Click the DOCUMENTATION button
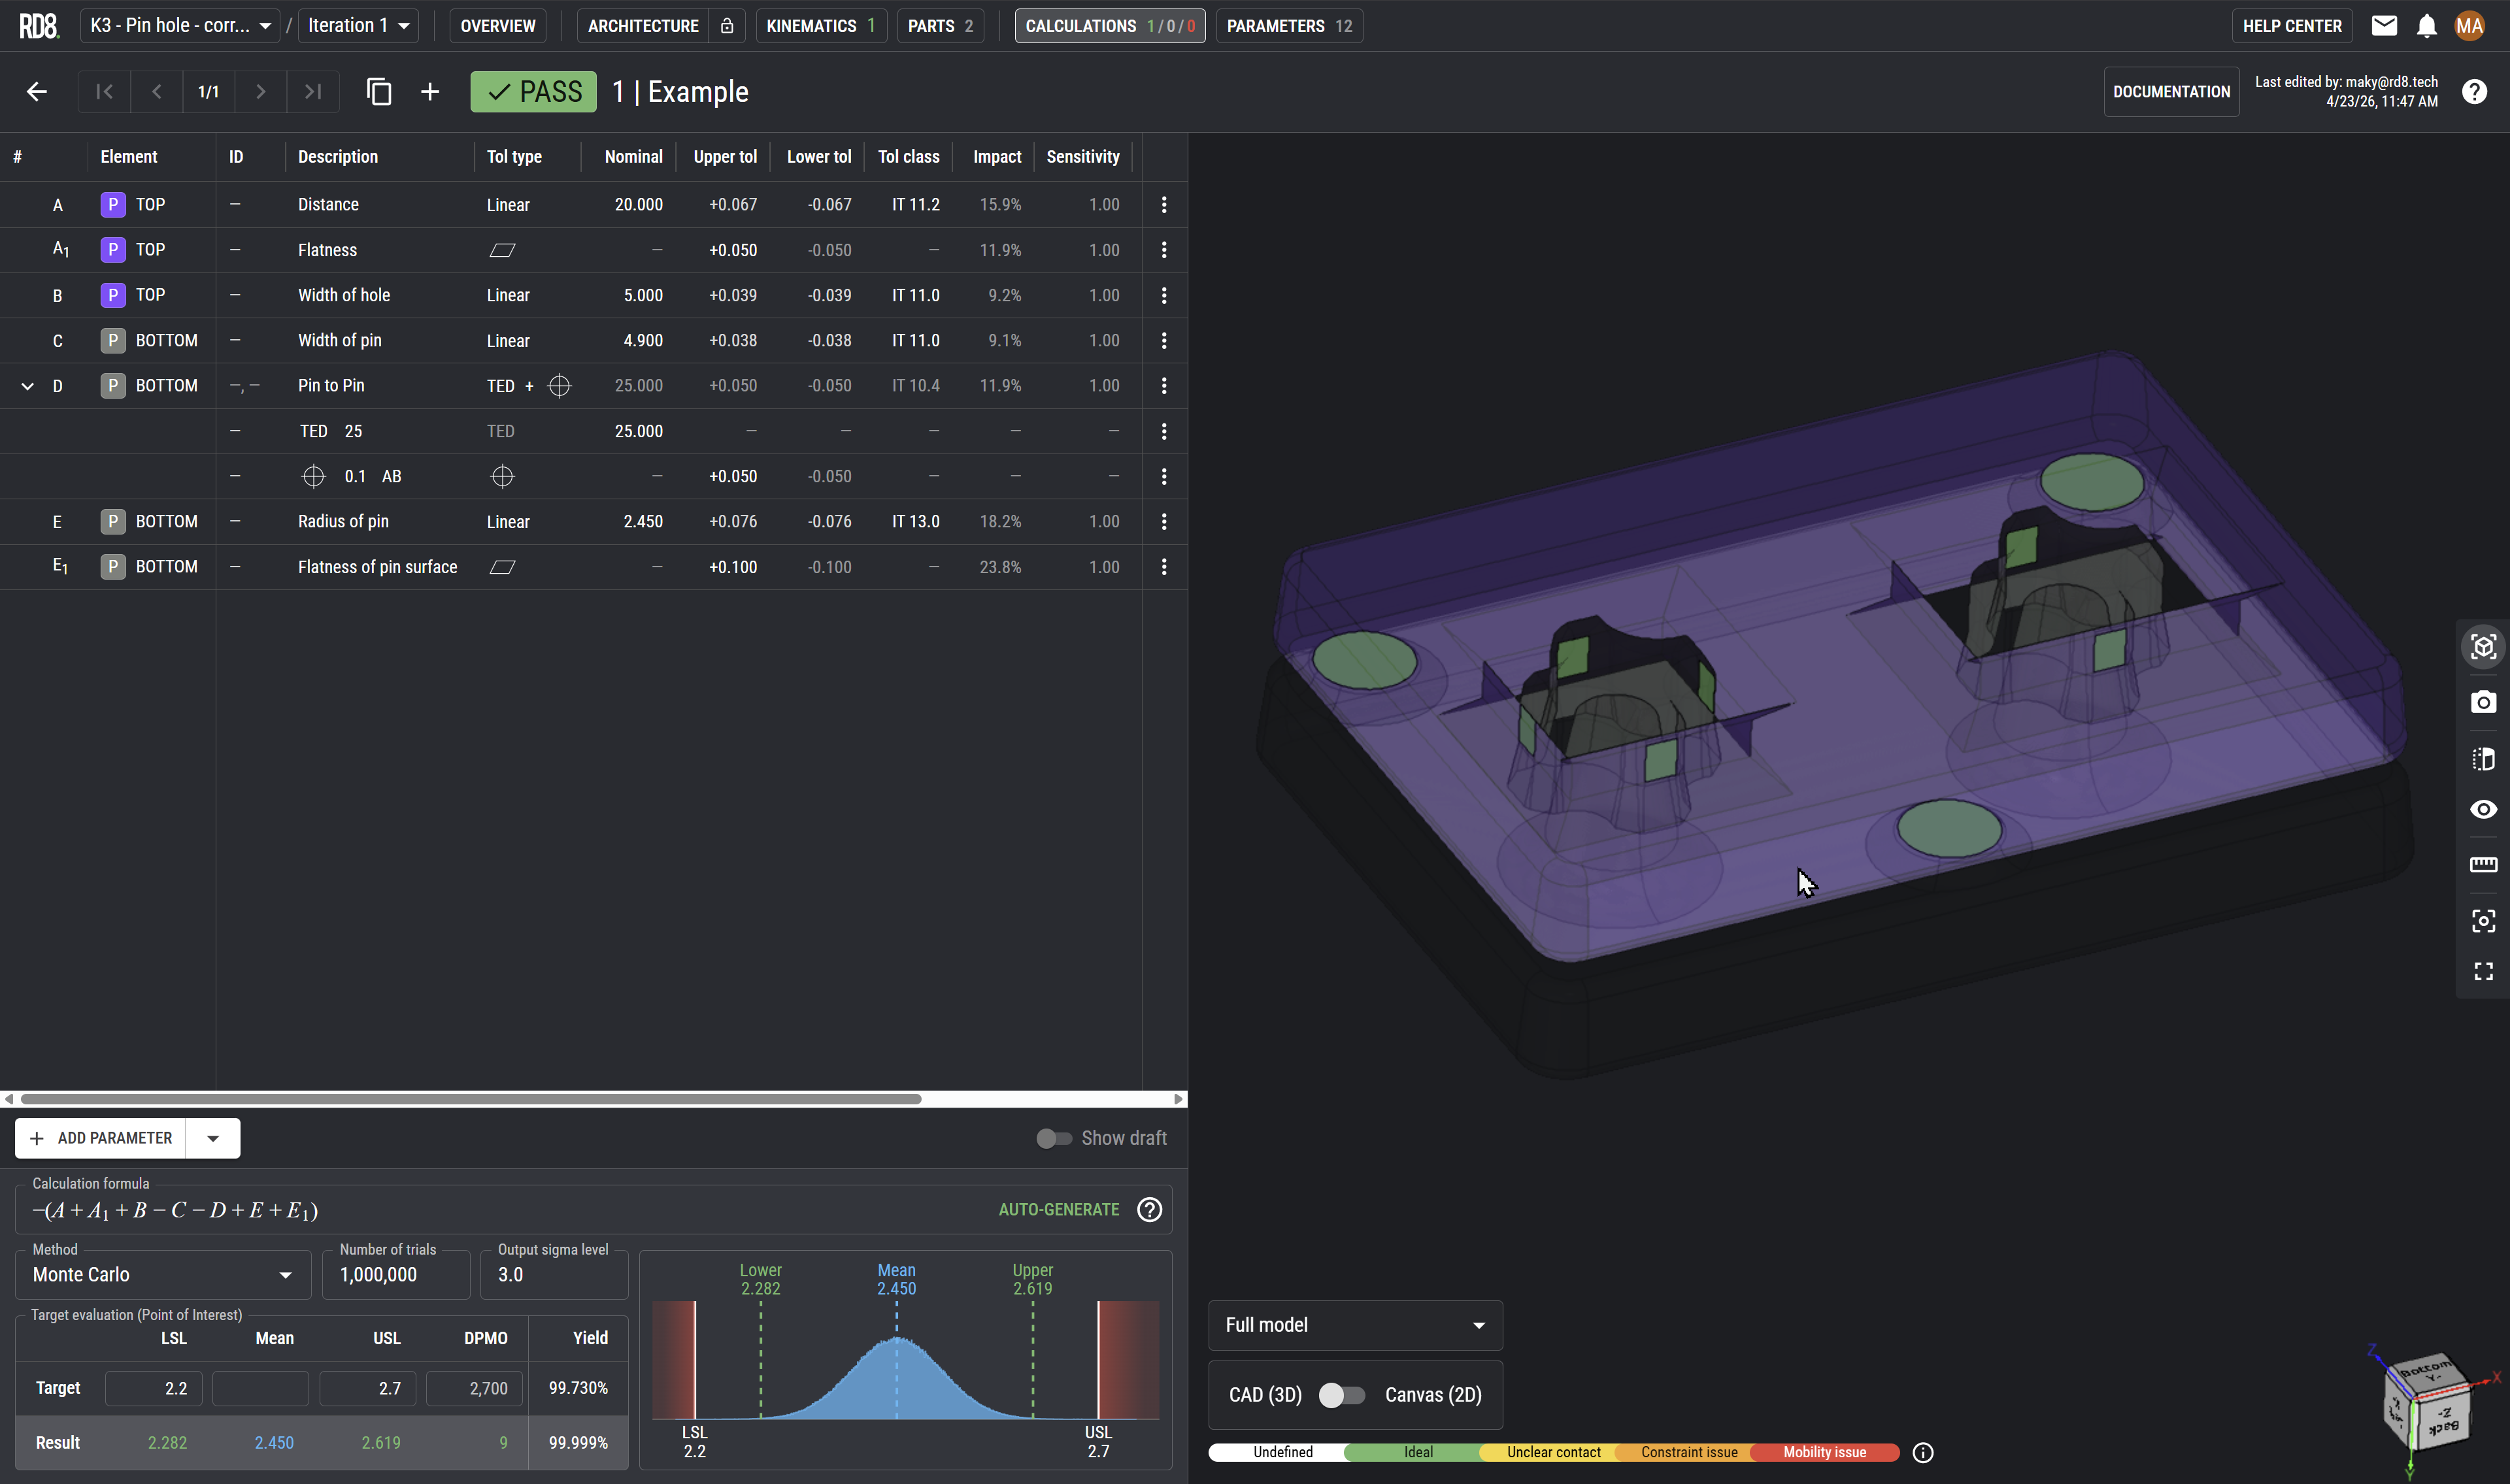 pos(2171,92)
